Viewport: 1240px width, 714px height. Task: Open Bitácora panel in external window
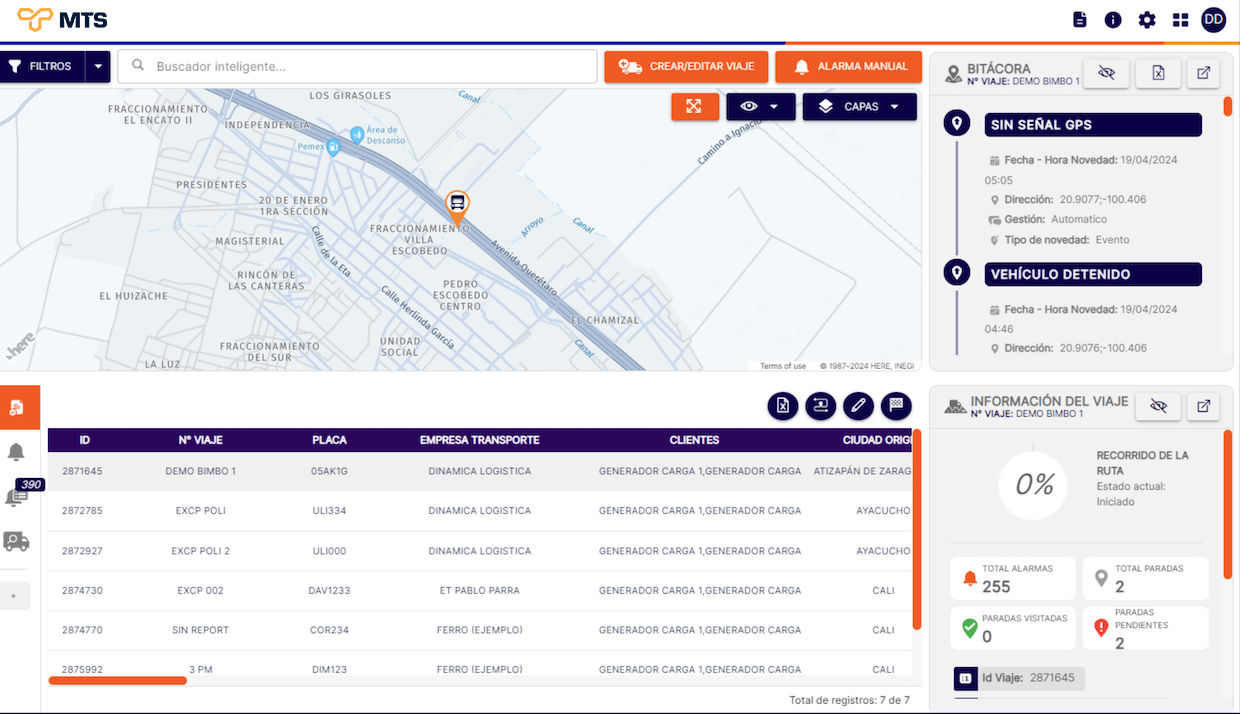[x=1204, y=74]
